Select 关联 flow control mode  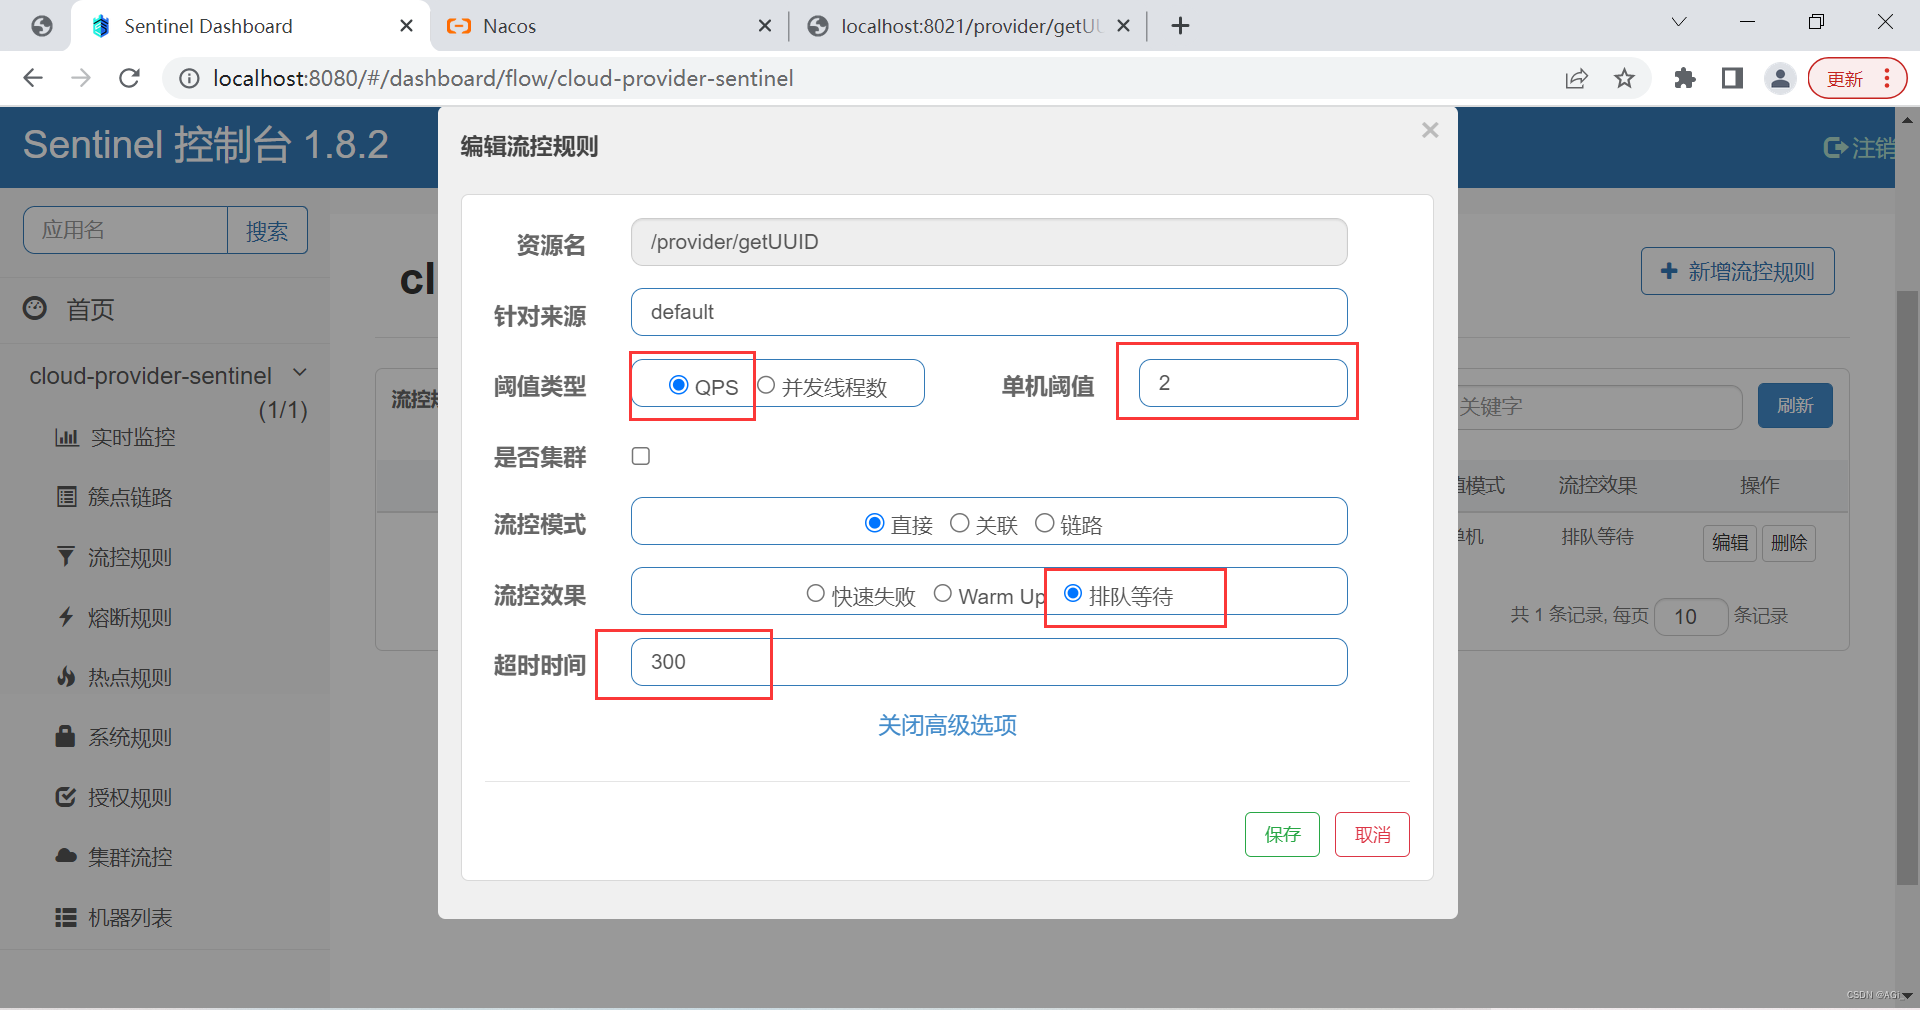pos(959,523)
